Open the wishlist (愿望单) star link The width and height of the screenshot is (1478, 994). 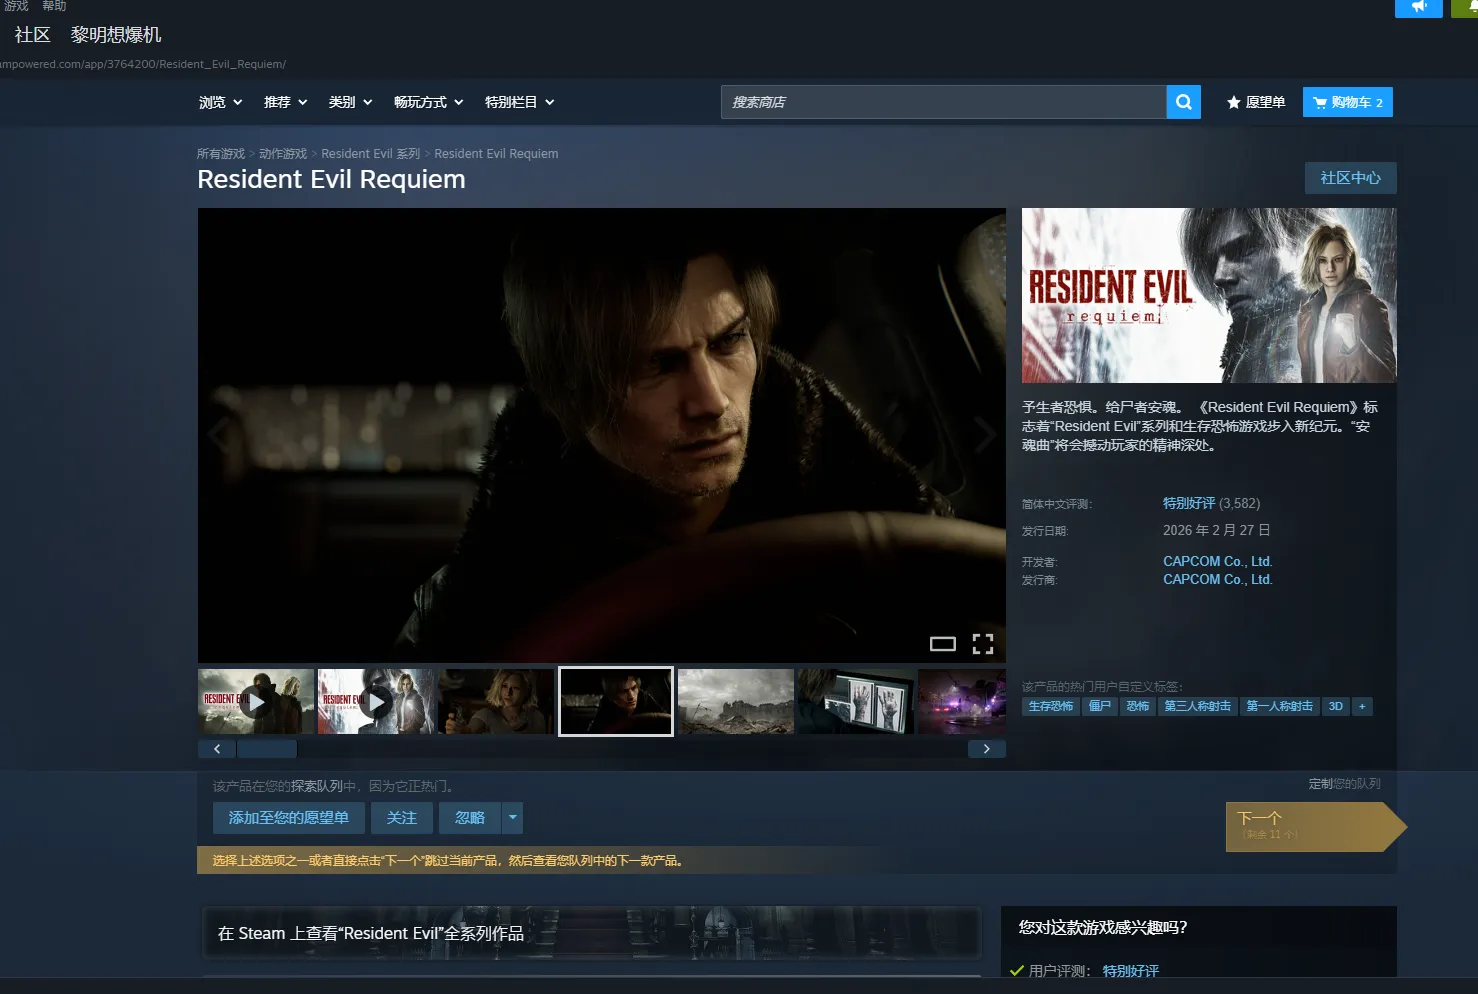pyautogui.click(x=1256, y=102)
